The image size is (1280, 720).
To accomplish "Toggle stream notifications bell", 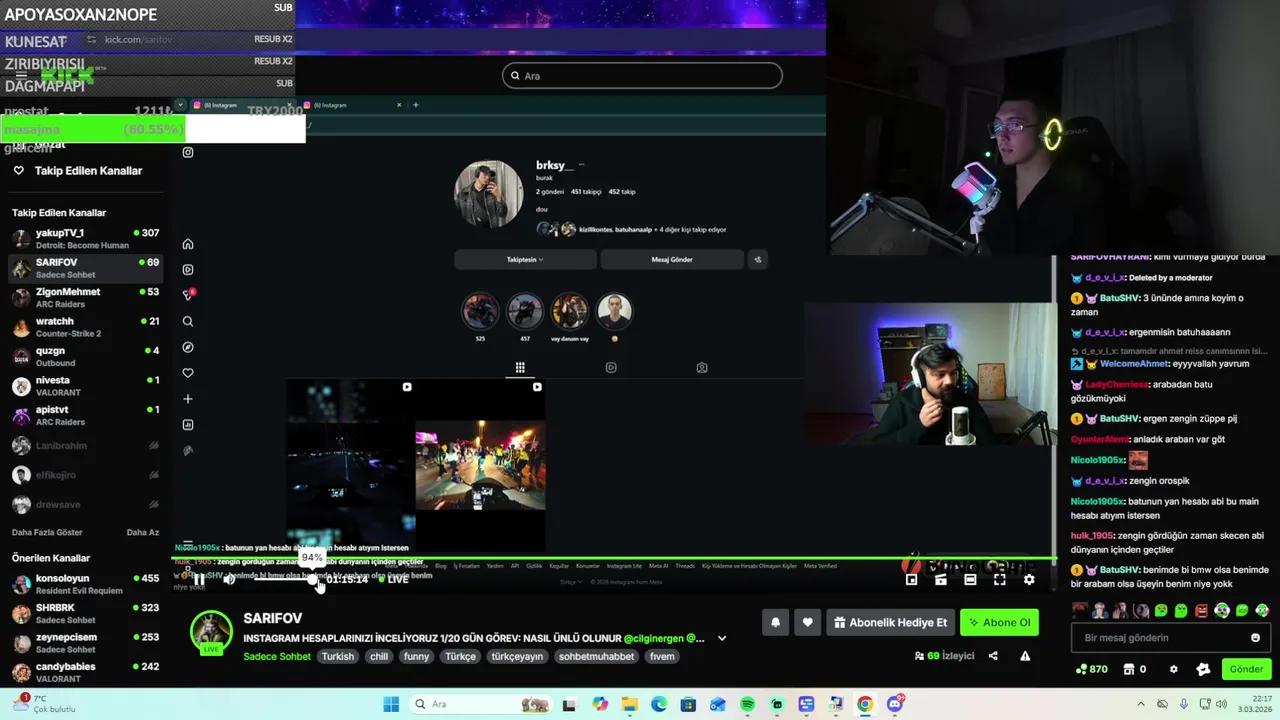I will pos(775,622).
